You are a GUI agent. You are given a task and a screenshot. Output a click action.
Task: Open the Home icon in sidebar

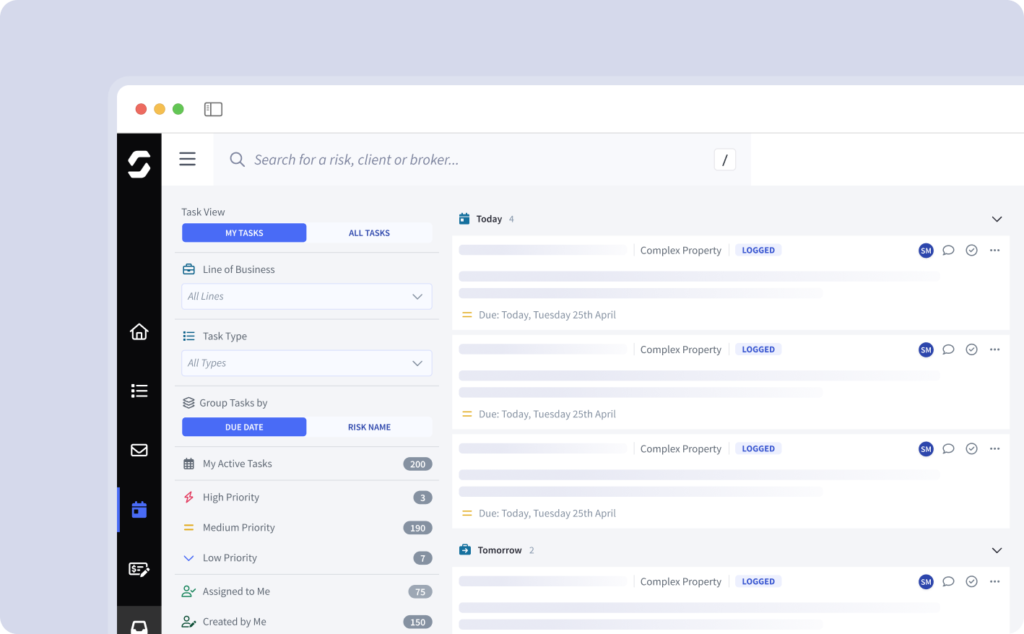coord(139,330)
